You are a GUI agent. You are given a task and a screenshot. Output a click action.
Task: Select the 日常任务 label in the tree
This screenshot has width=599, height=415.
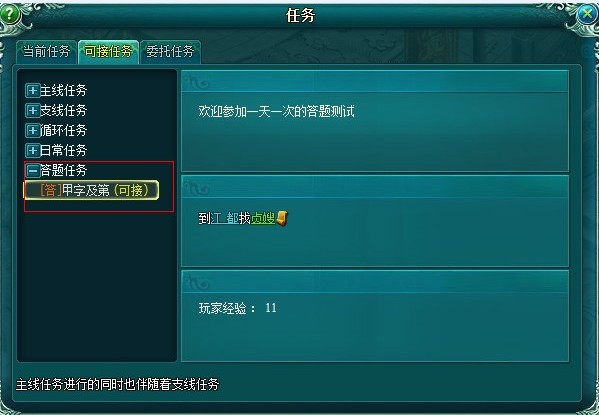(63, 150)
